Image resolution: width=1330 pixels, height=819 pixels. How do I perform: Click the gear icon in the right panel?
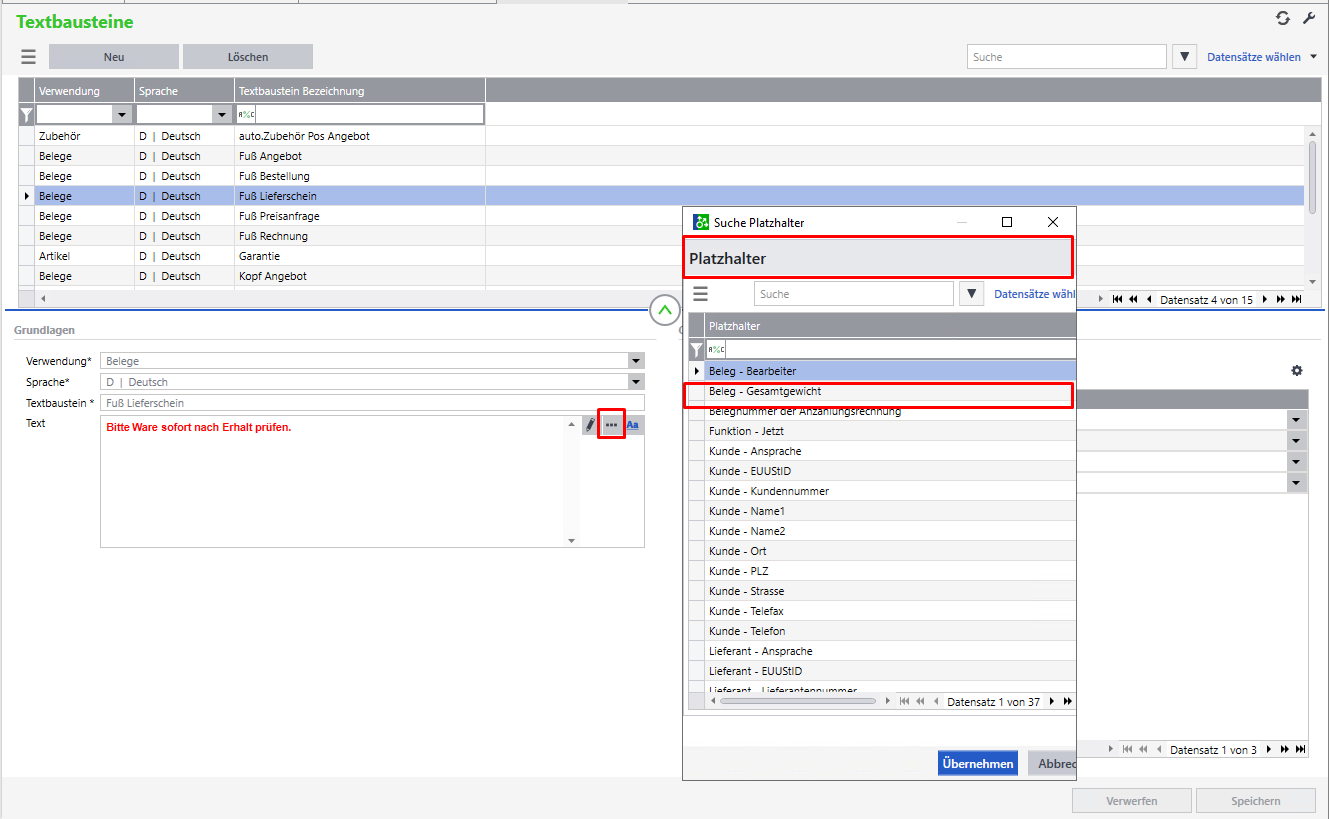pos(1297,371)
